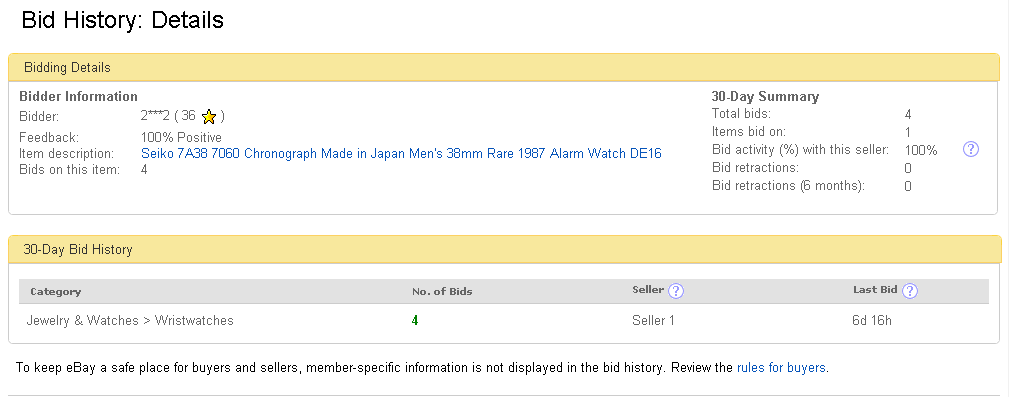Click the green number of bids value 4
Viewport: 1009px width, 397px height.
pyautogui.click(x=415, y=320)
